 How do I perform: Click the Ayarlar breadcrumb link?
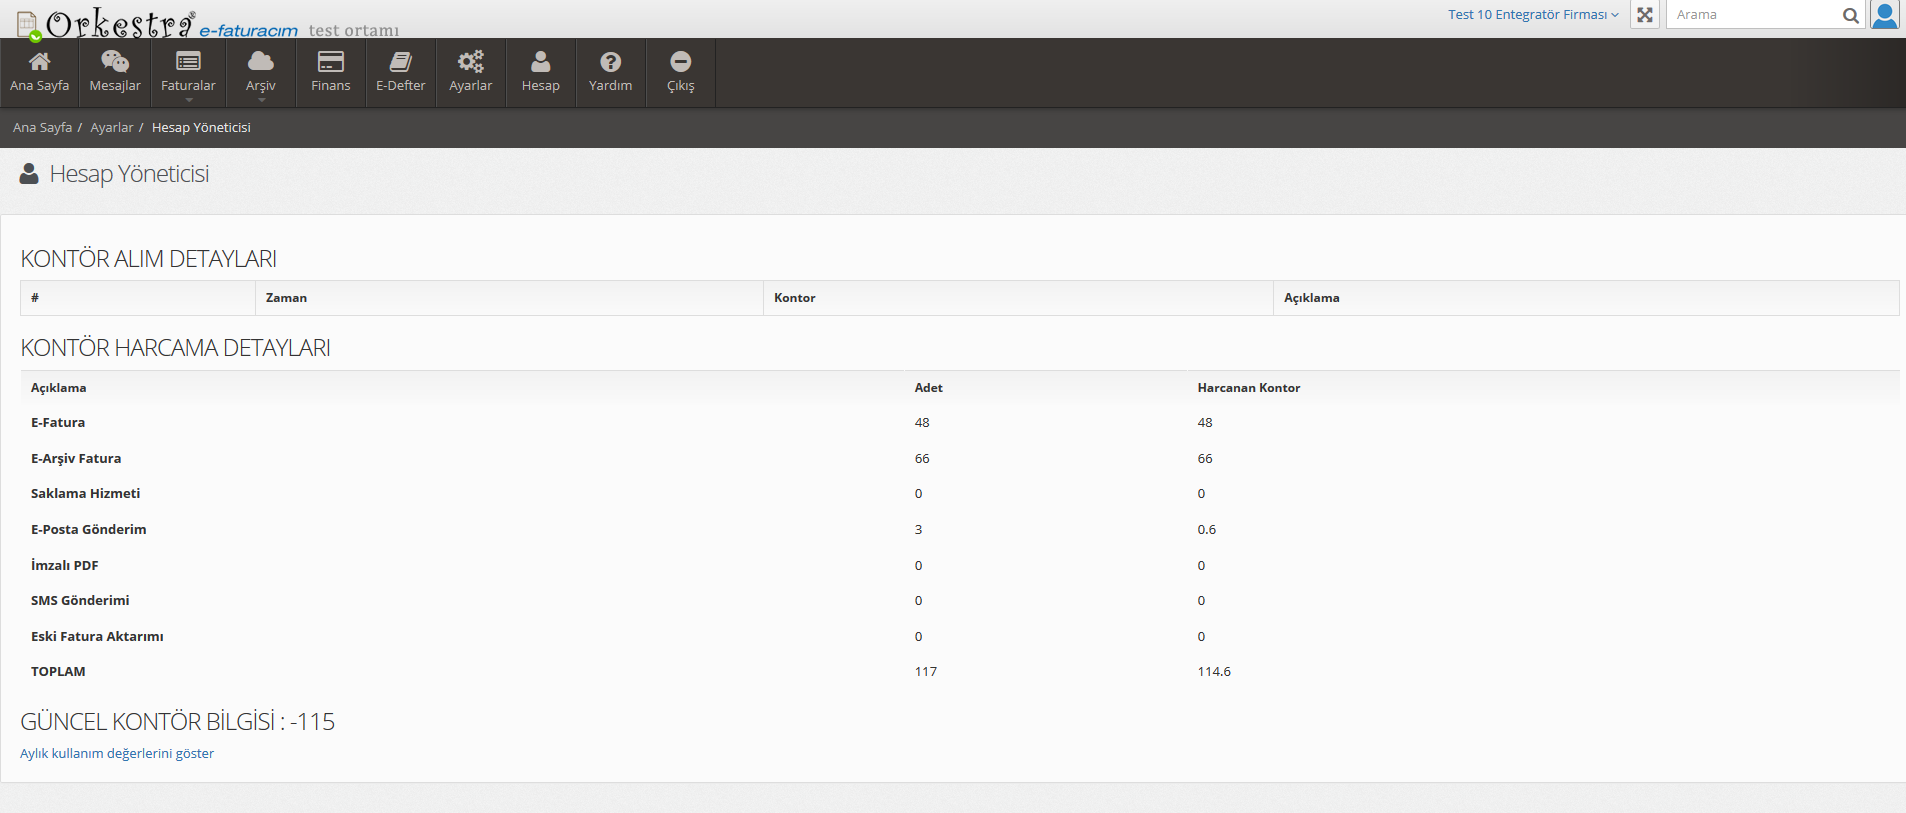[111, 128]
